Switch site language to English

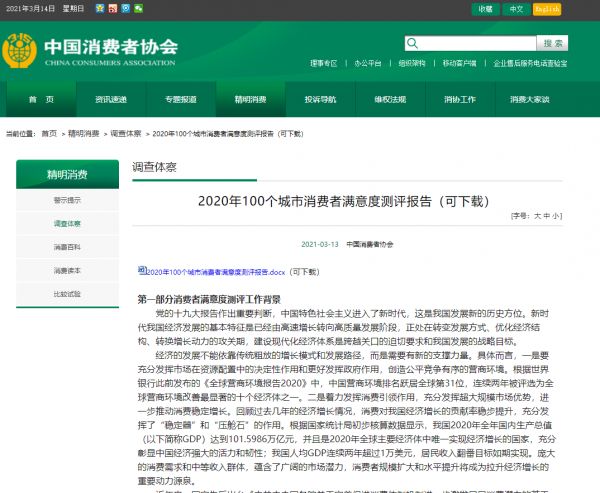click(547, 9)
